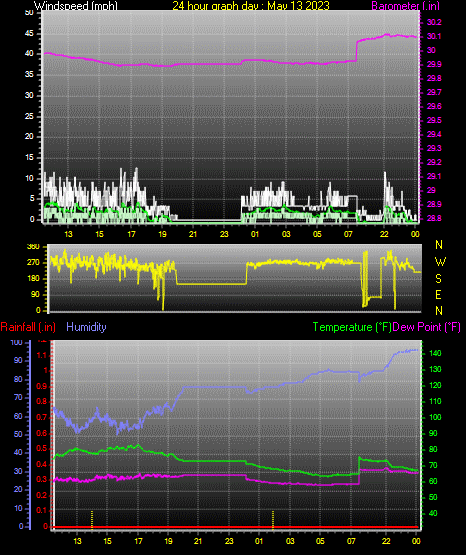Select the 30.1 barometer axis value
This screenshot has width=466, height=555.
[435, 36]
